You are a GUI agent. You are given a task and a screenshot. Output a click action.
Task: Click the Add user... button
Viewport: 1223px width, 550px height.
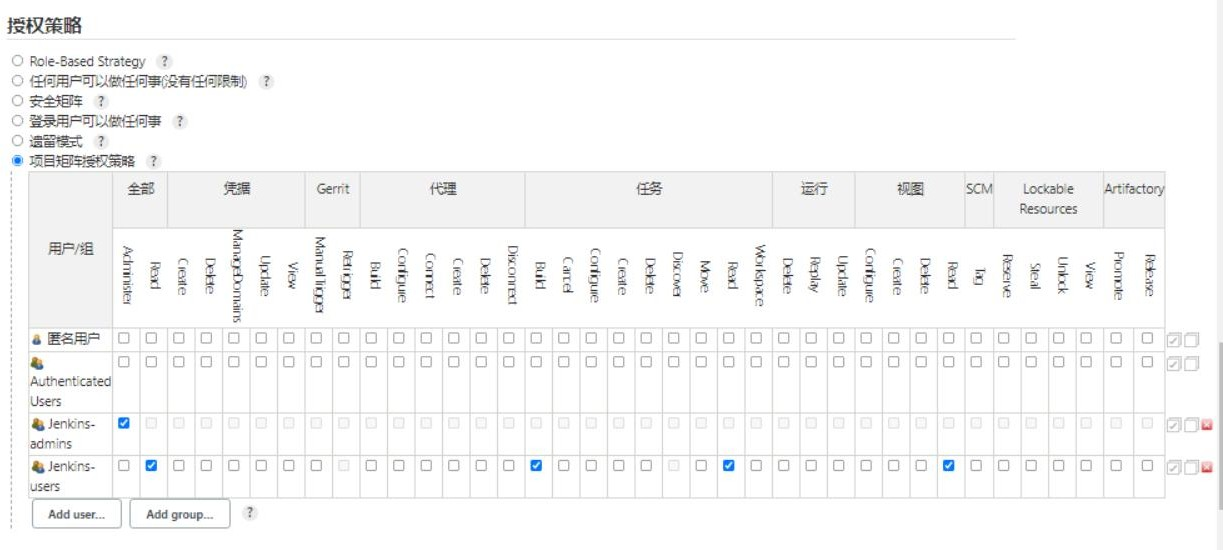(x=76, y=514)
